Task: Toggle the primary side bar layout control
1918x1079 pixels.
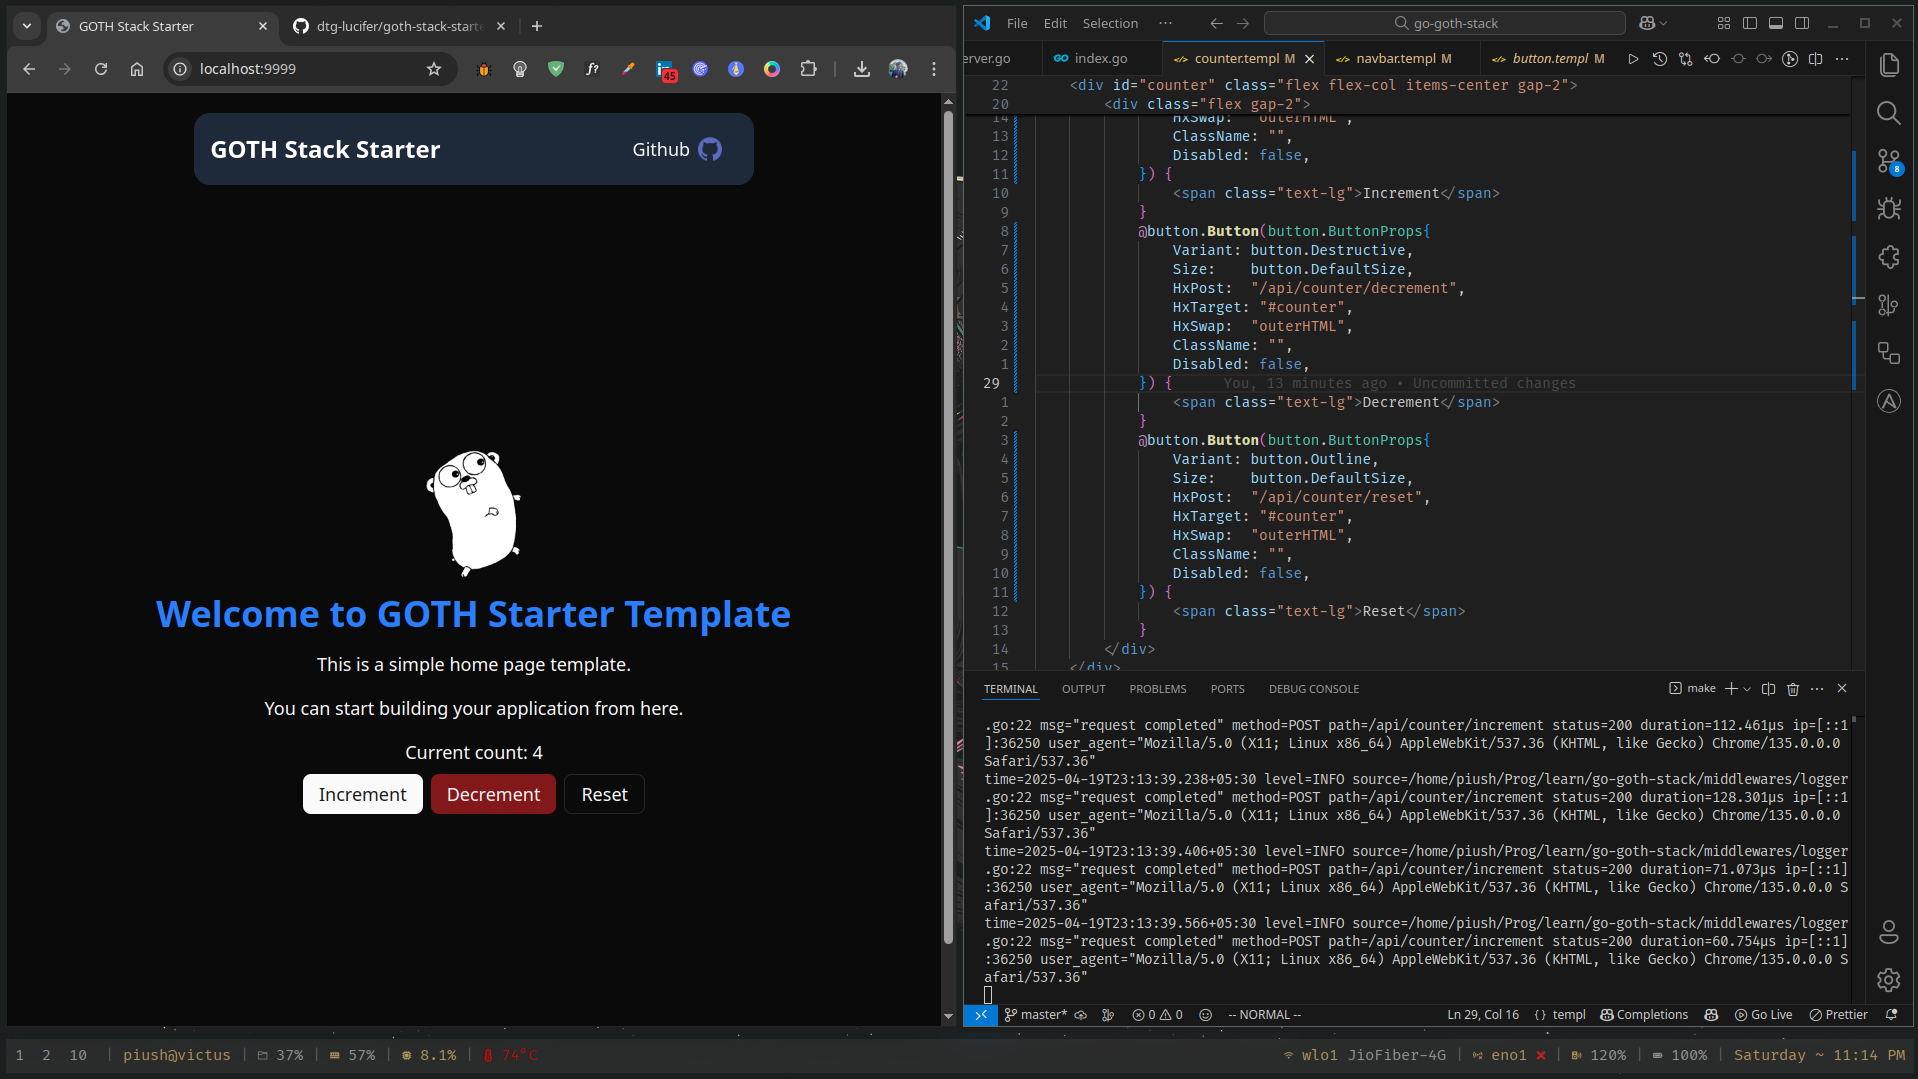Action: 1751,23
